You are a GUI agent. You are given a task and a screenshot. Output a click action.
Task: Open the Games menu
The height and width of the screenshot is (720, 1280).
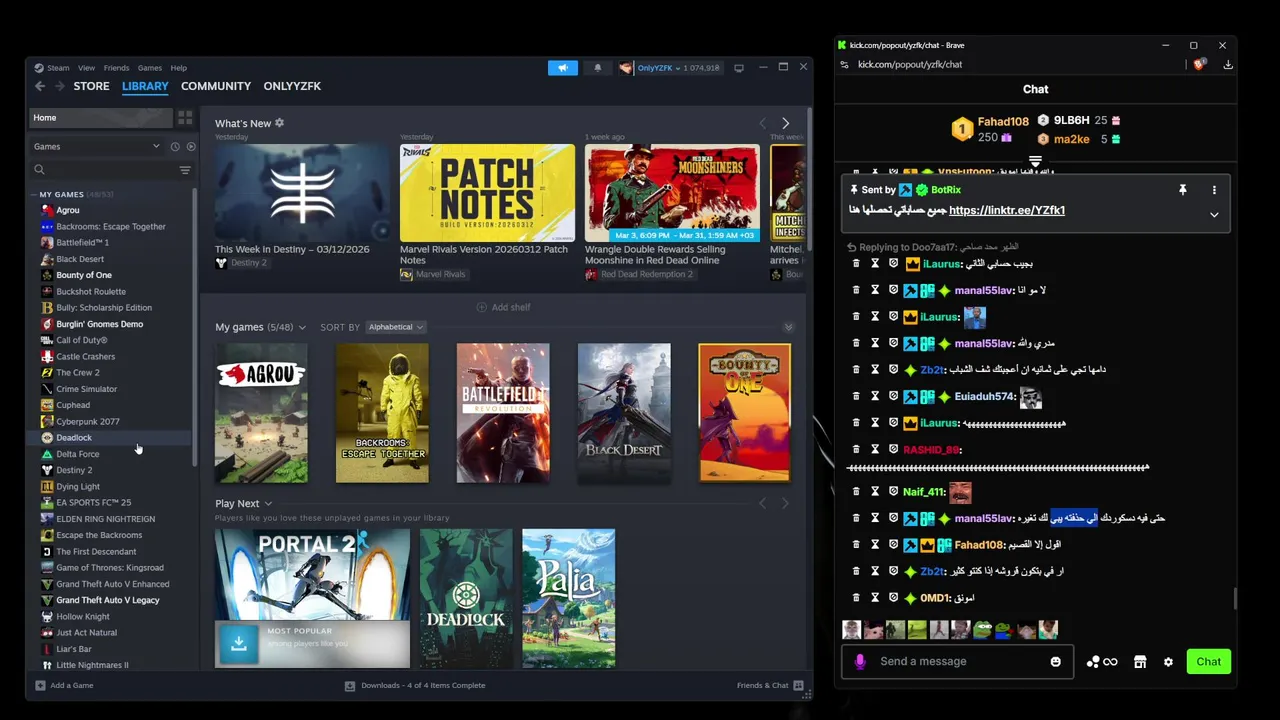click(x=150, y=68)
